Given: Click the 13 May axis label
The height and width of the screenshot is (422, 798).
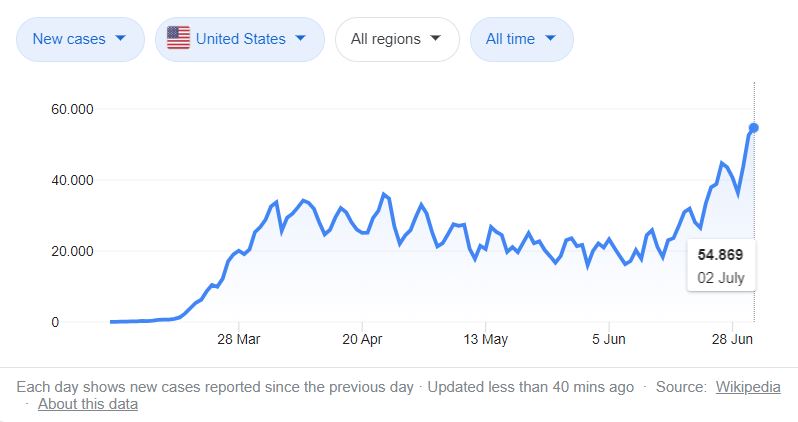Looking at the screenshot, I should tap(484, 338).
